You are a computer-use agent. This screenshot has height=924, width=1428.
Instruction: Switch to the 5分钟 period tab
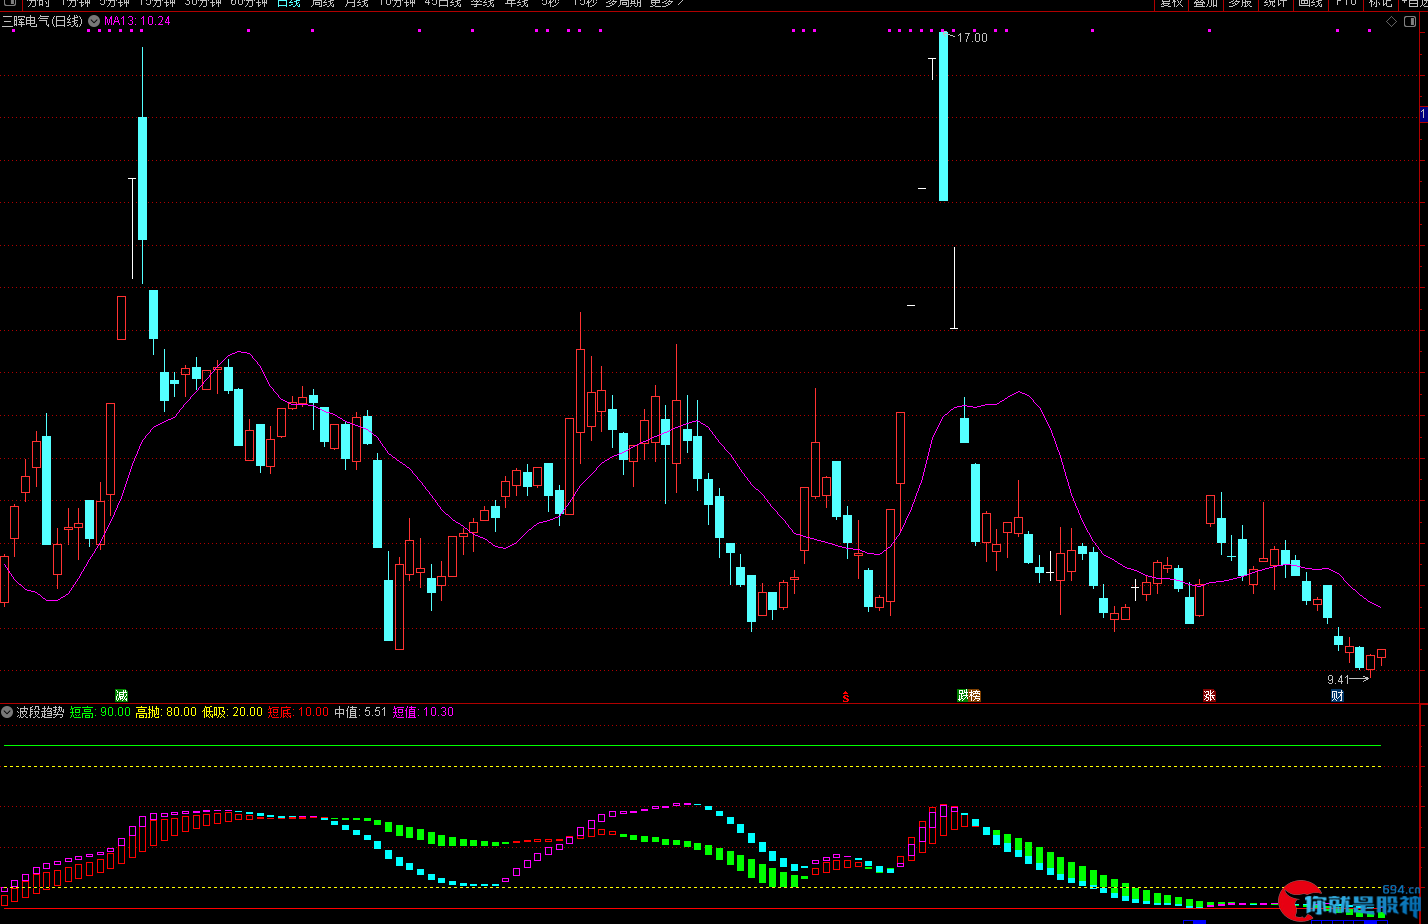[114, 3]
